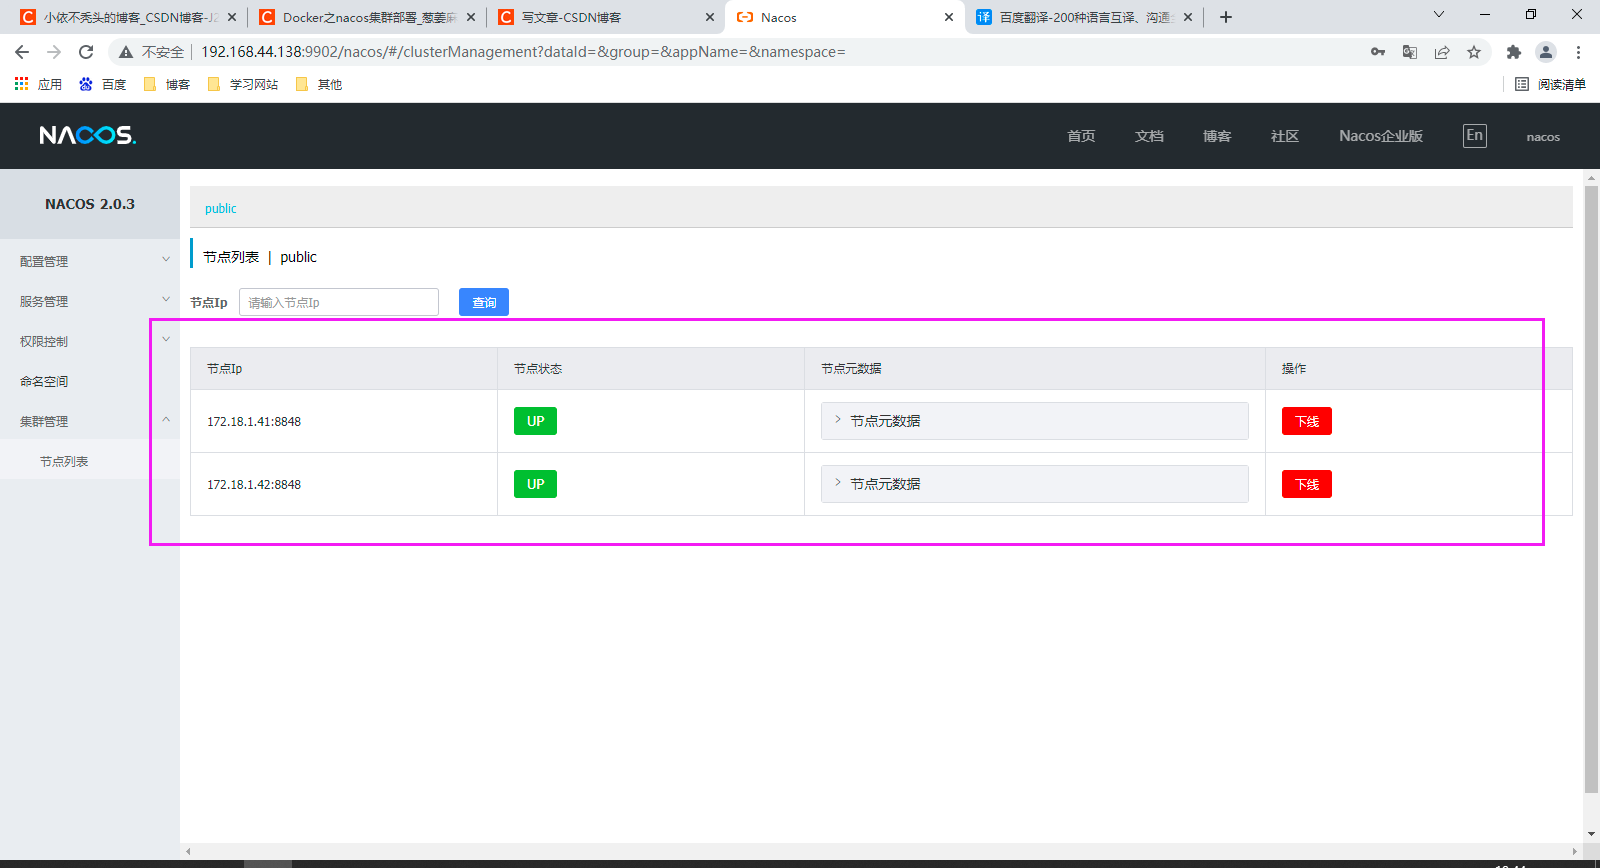Click the 172.18.1.41:8848 node cell

(344, 421)
